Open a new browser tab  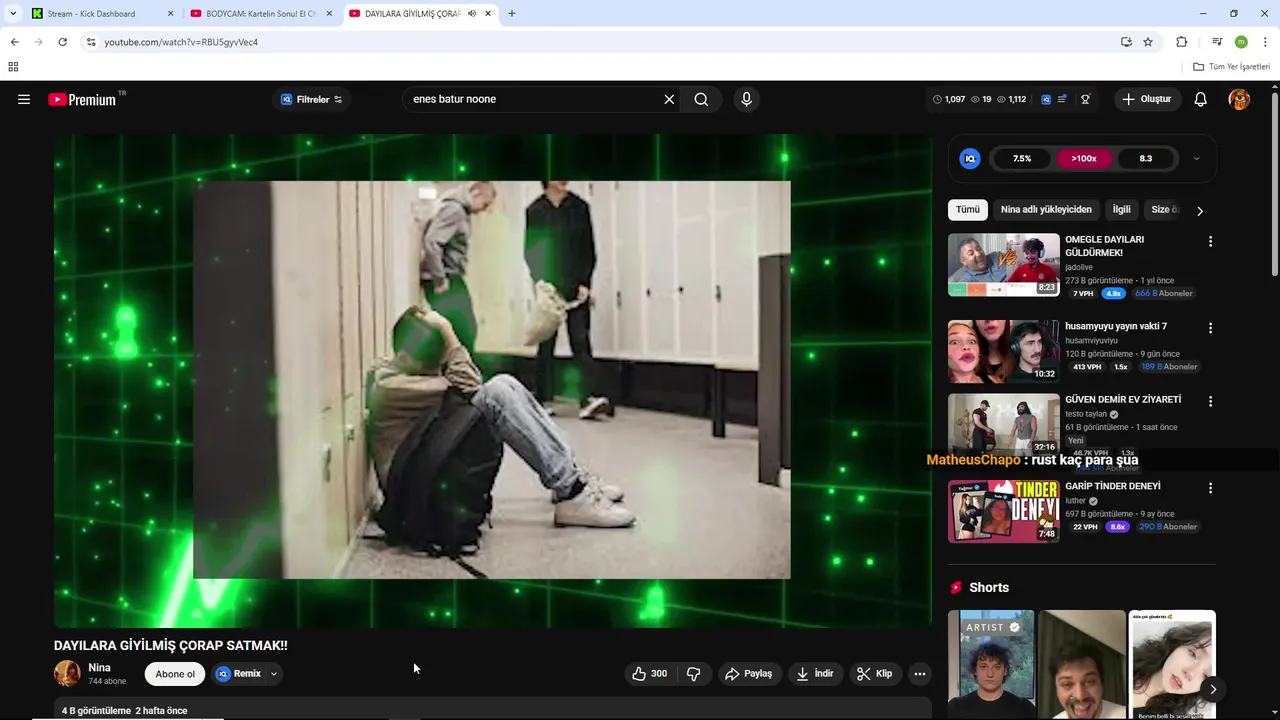pyautogui.click(x=512, y=14)
